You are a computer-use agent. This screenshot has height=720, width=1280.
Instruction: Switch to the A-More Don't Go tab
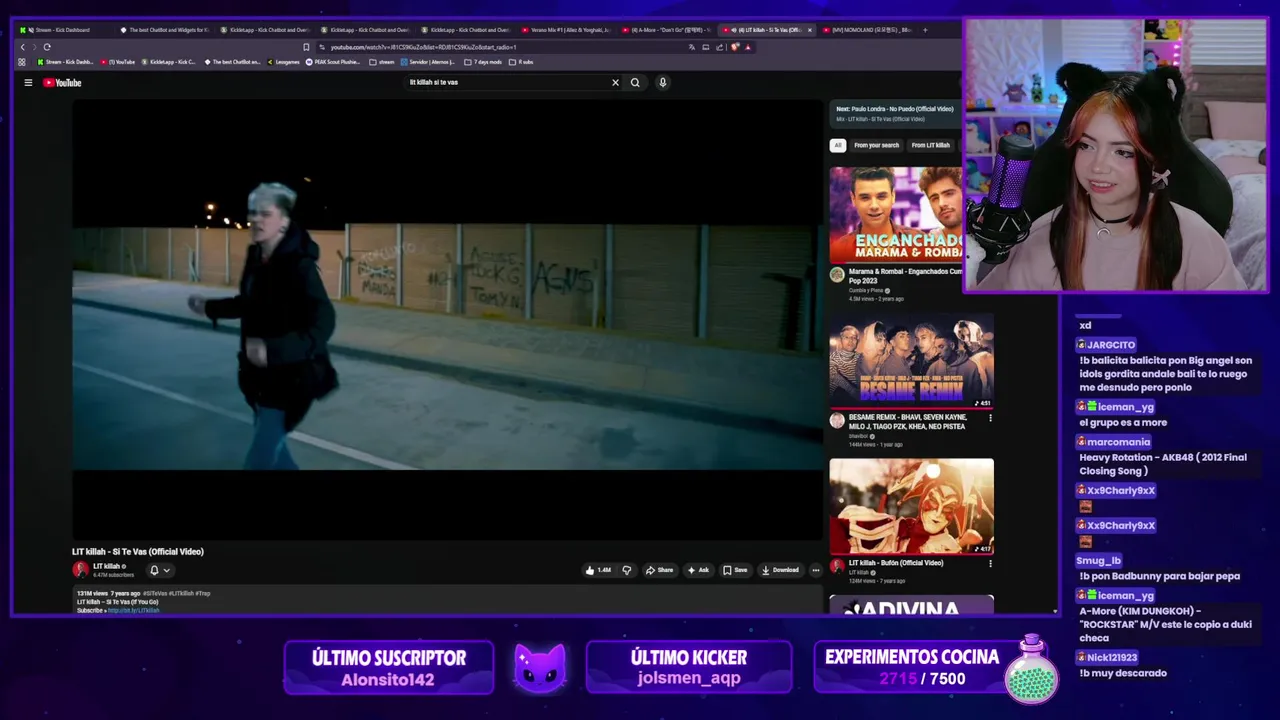[x=666, y=30]
